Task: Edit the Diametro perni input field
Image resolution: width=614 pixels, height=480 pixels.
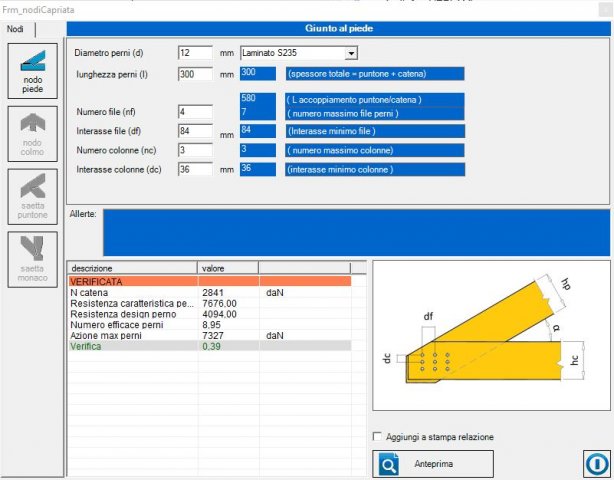Action: tap(195, 53)
